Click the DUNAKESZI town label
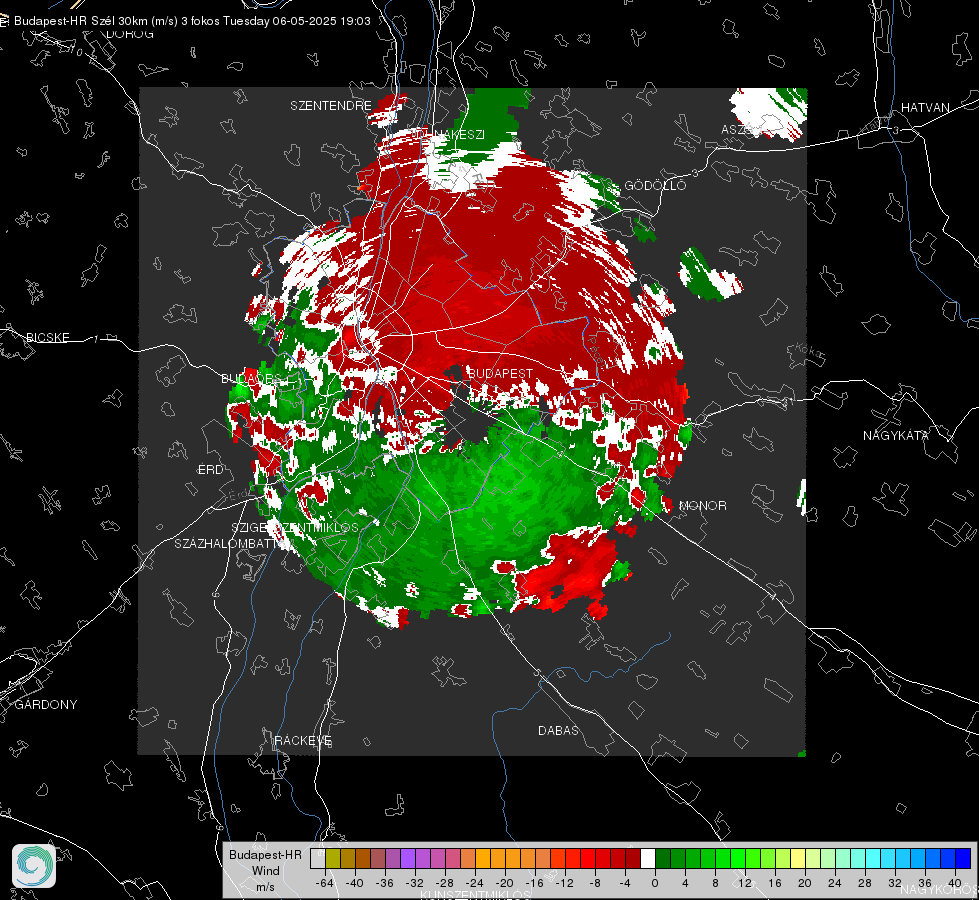The width and height of the screenshot is (979, 900). (x=448, y=134)
